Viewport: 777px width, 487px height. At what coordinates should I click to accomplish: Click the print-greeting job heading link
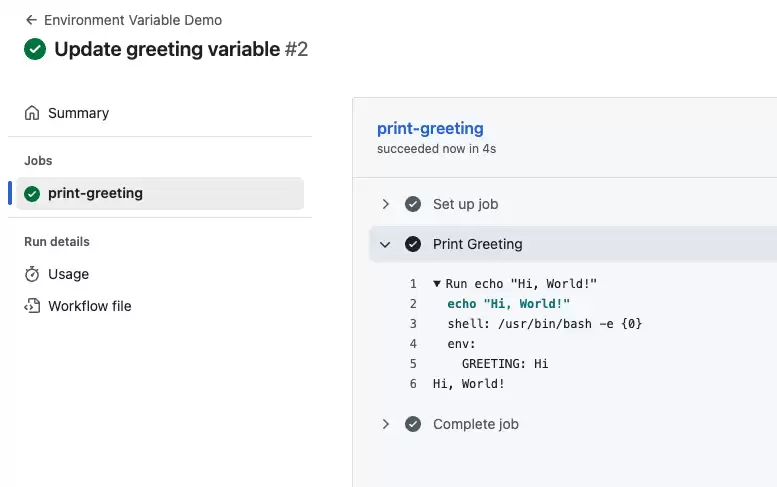[x=430, y=128]
